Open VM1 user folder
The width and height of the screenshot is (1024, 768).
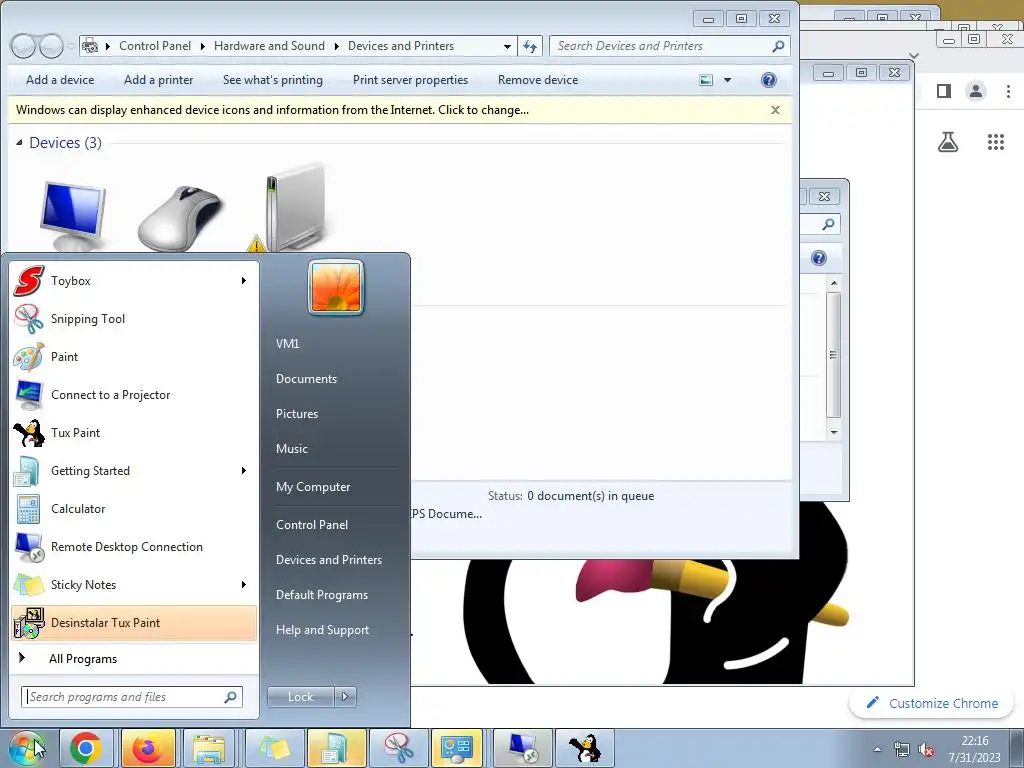tap(287, 344)
